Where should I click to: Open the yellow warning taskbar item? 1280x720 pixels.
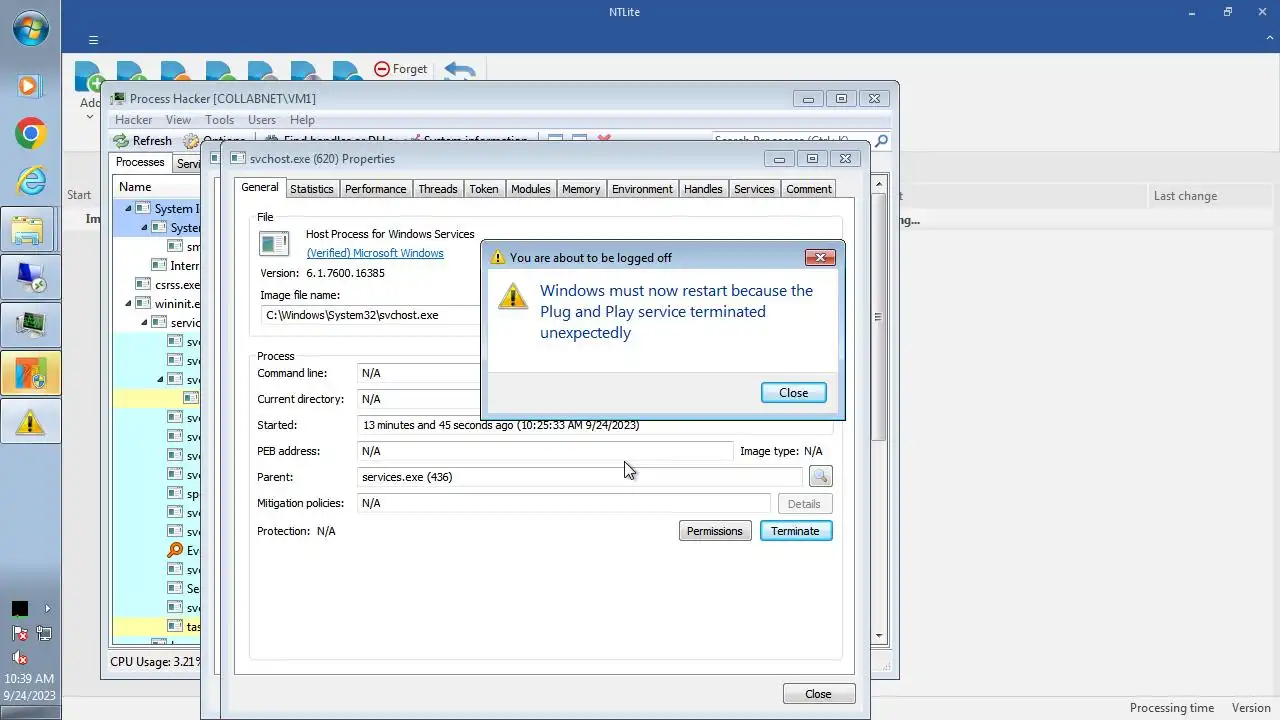tap(30, 422)
